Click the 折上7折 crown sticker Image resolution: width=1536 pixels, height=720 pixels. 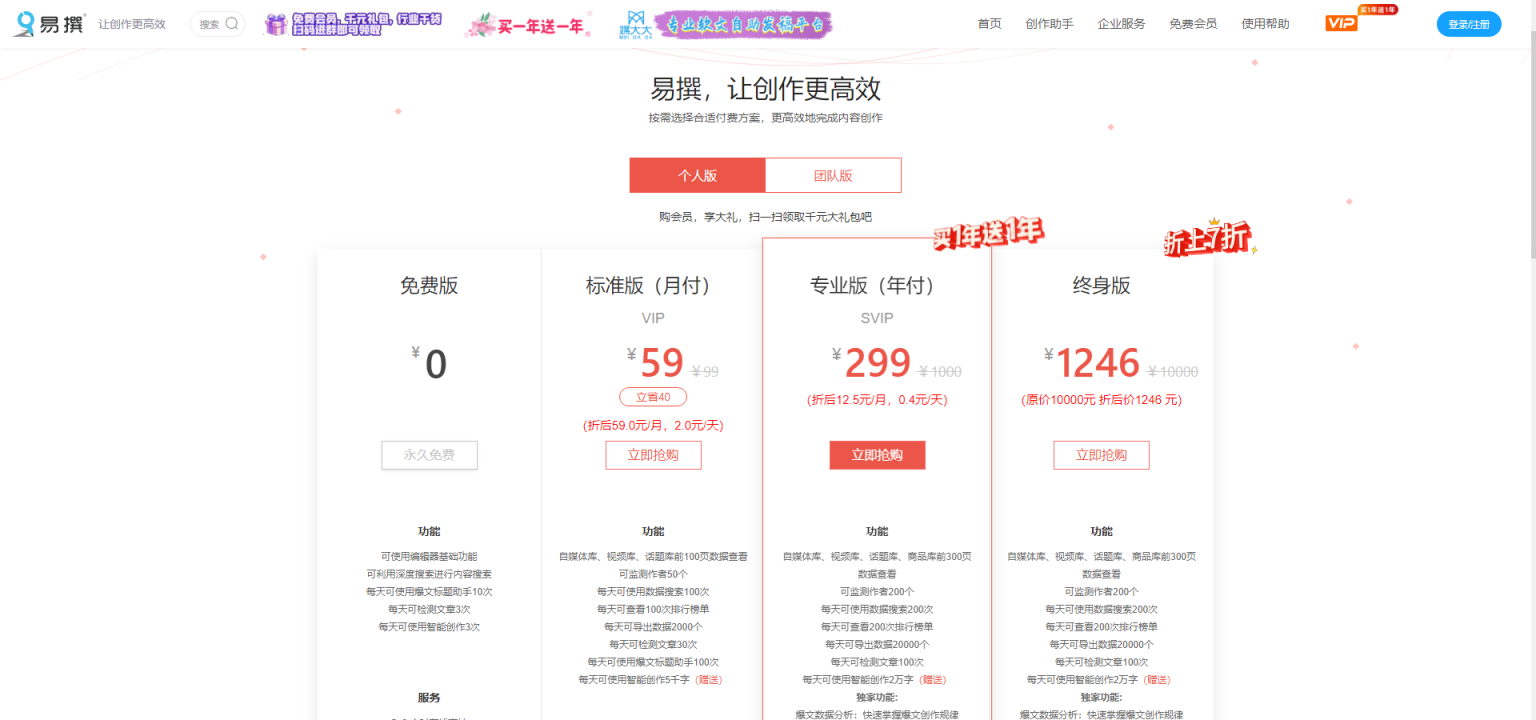(1209, 237)
